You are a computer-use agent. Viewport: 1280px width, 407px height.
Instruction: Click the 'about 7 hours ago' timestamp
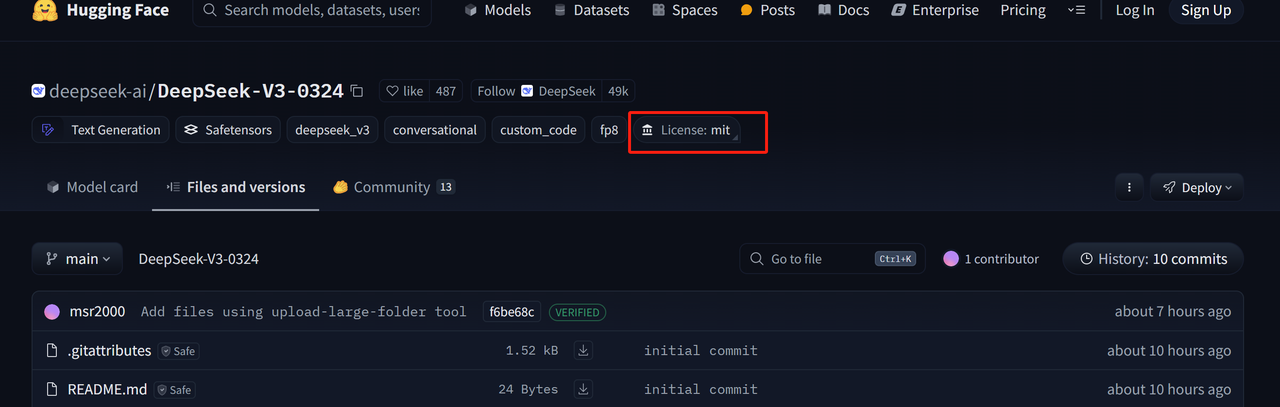(1173, 312)
